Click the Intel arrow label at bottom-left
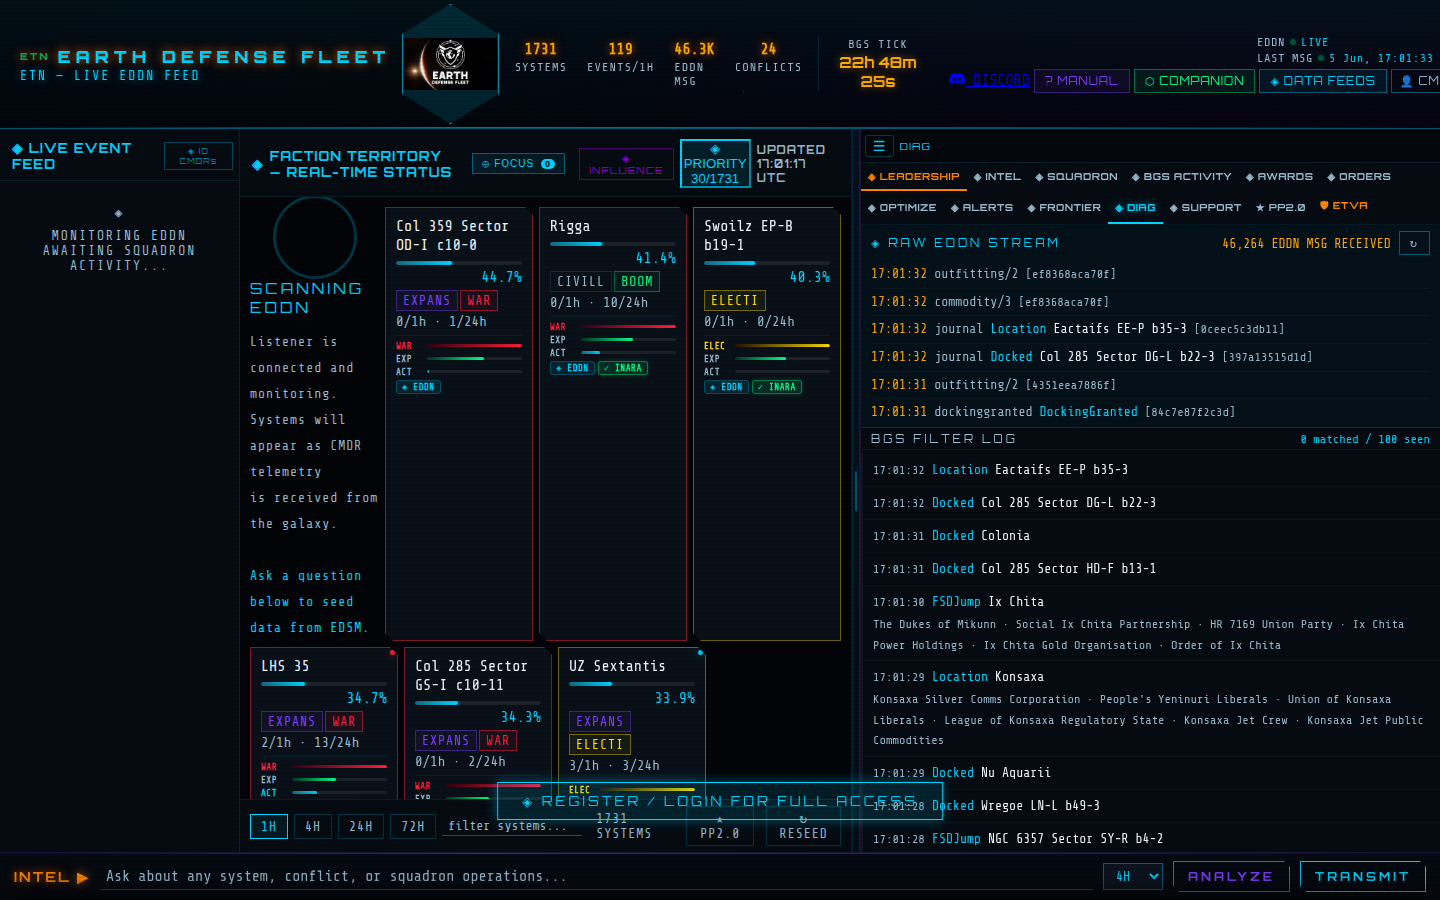This screenshot has height=900, width=1440. 51,877
